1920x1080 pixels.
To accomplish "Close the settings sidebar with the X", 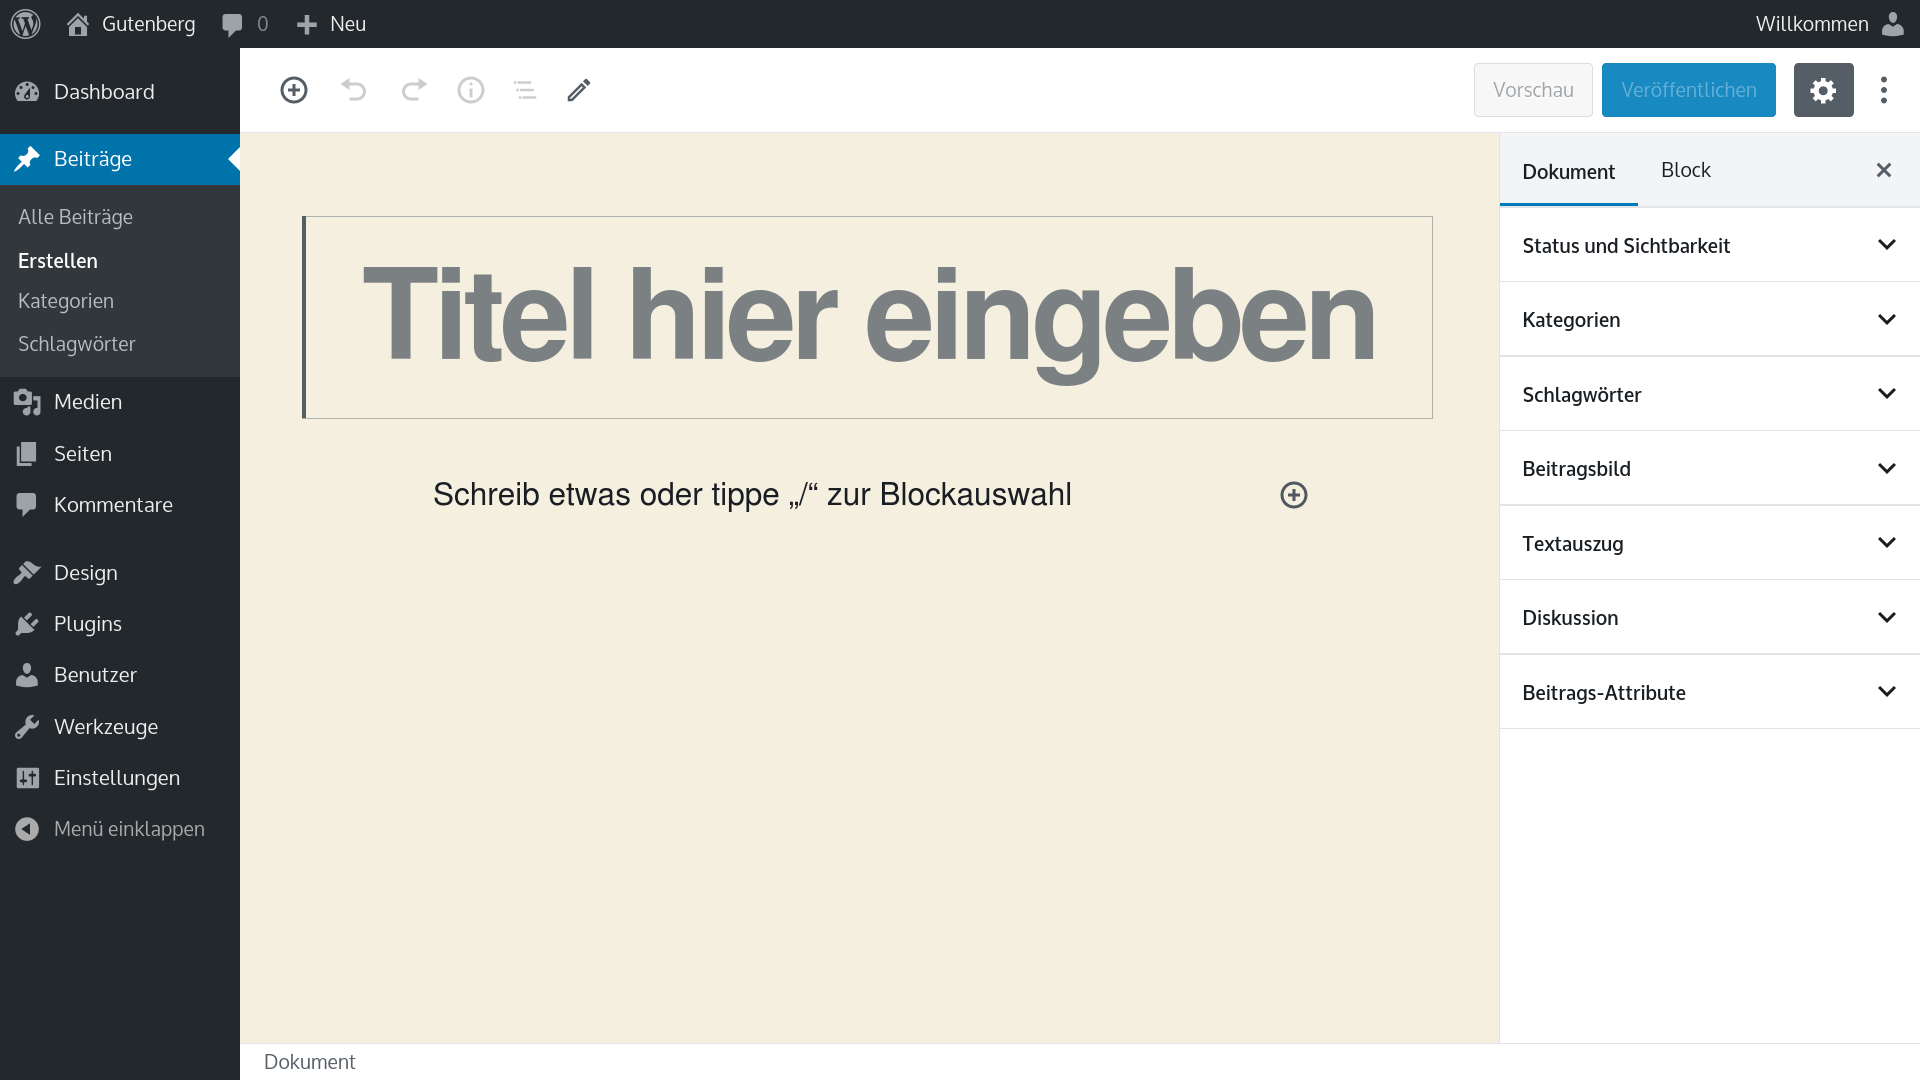I will click(x=1884, y=170).
